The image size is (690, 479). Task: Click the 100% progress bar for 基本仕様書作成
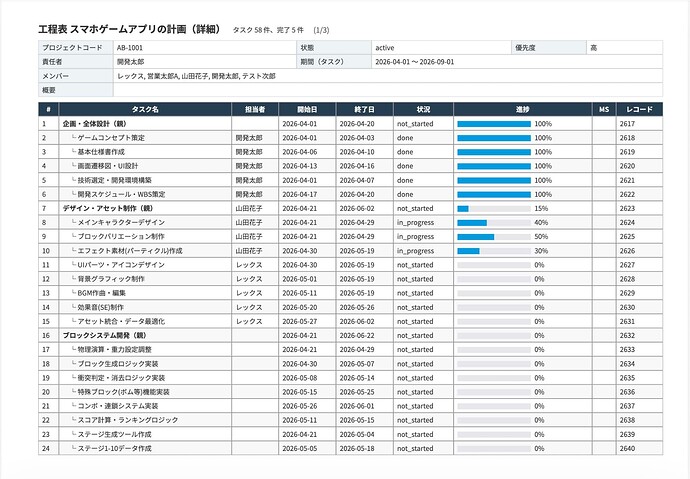click(494, 152)
